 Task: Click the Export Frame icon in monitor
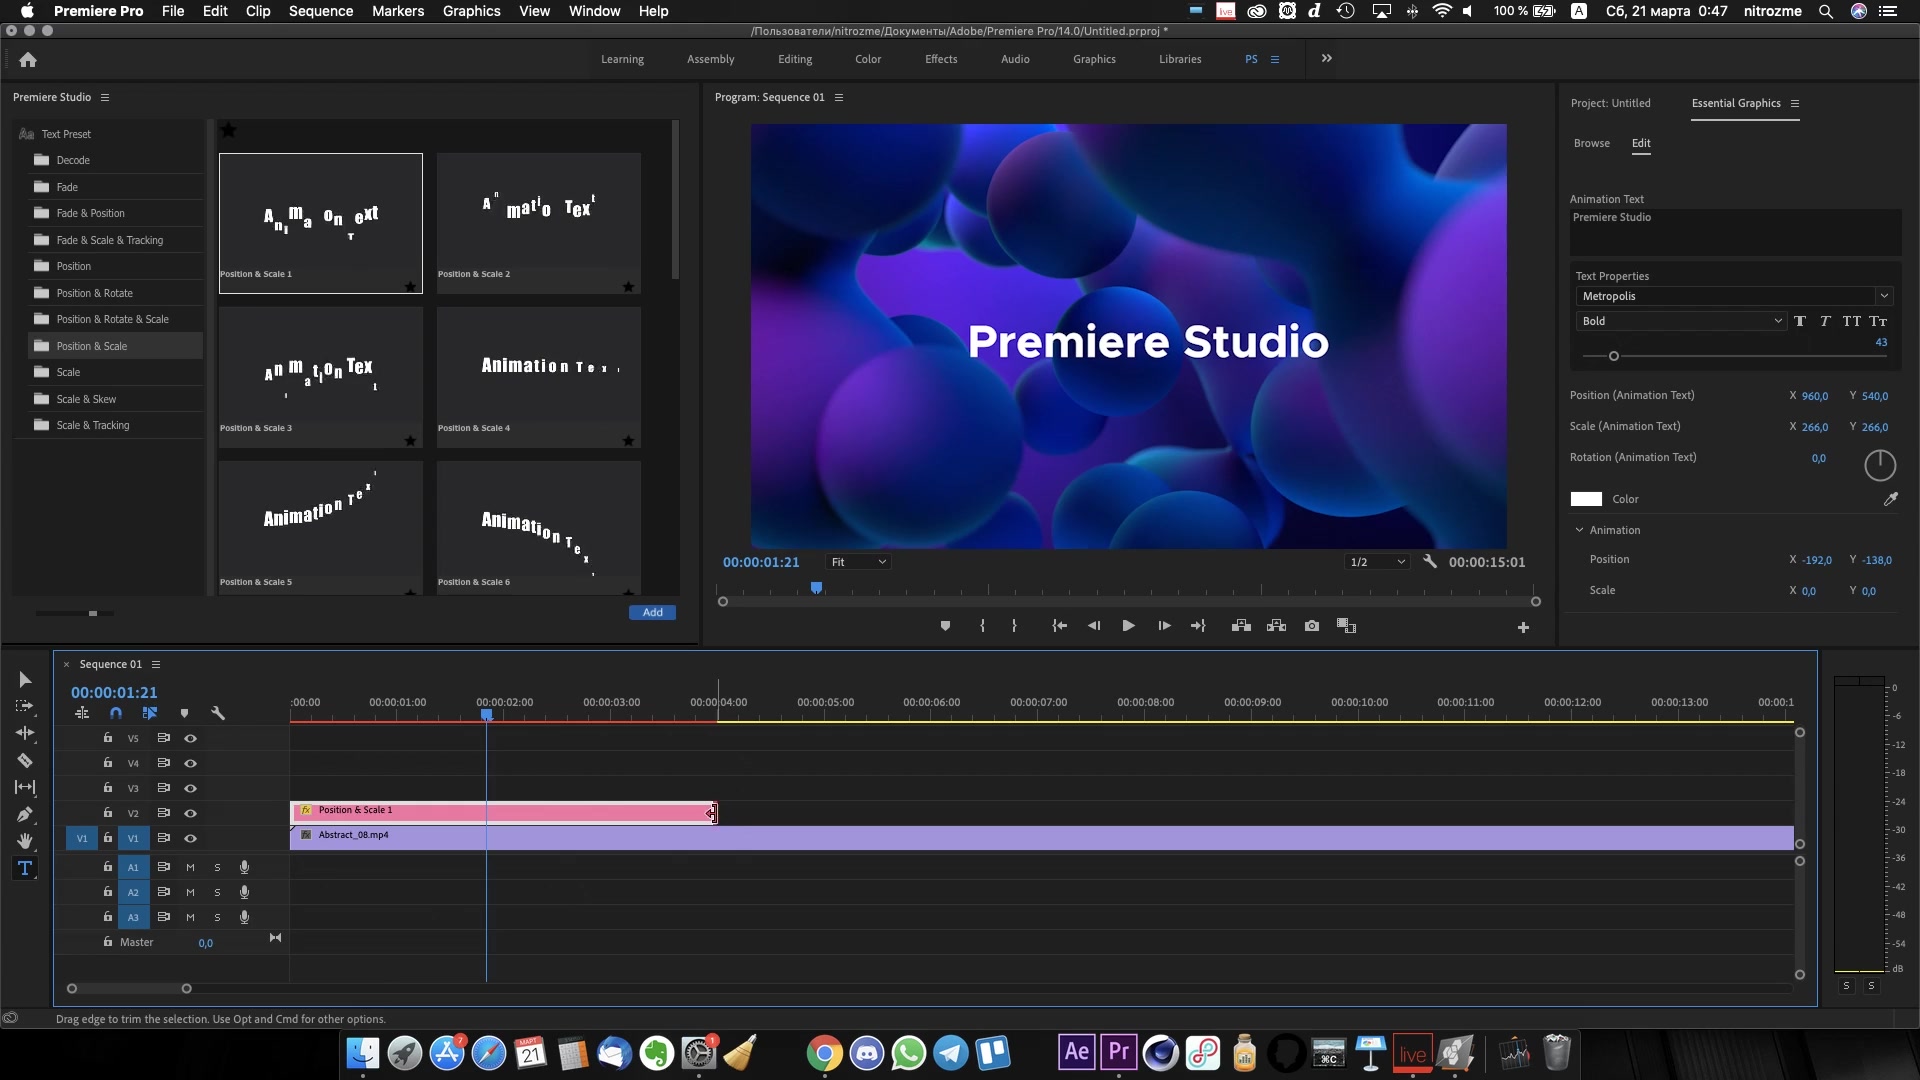tap(1311, 625)
